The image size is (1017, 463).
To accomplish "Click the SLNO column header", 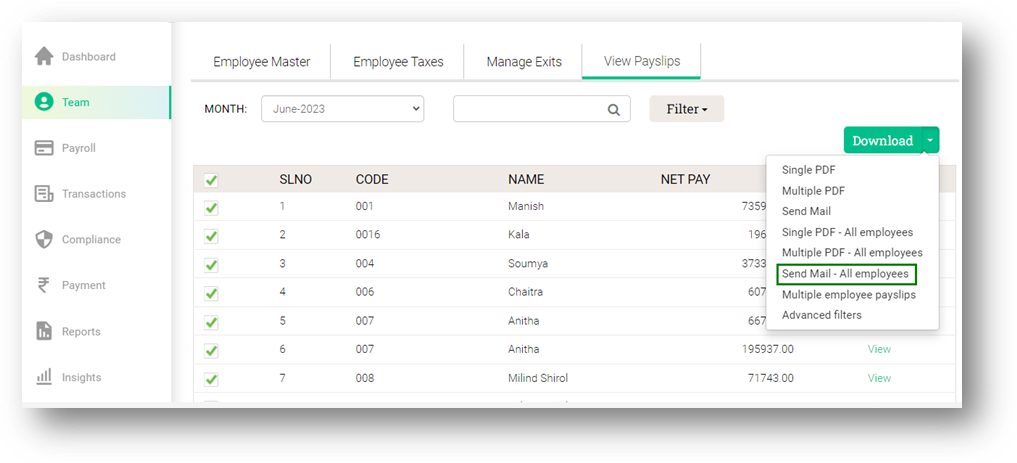I will click(x=296, y=180).
